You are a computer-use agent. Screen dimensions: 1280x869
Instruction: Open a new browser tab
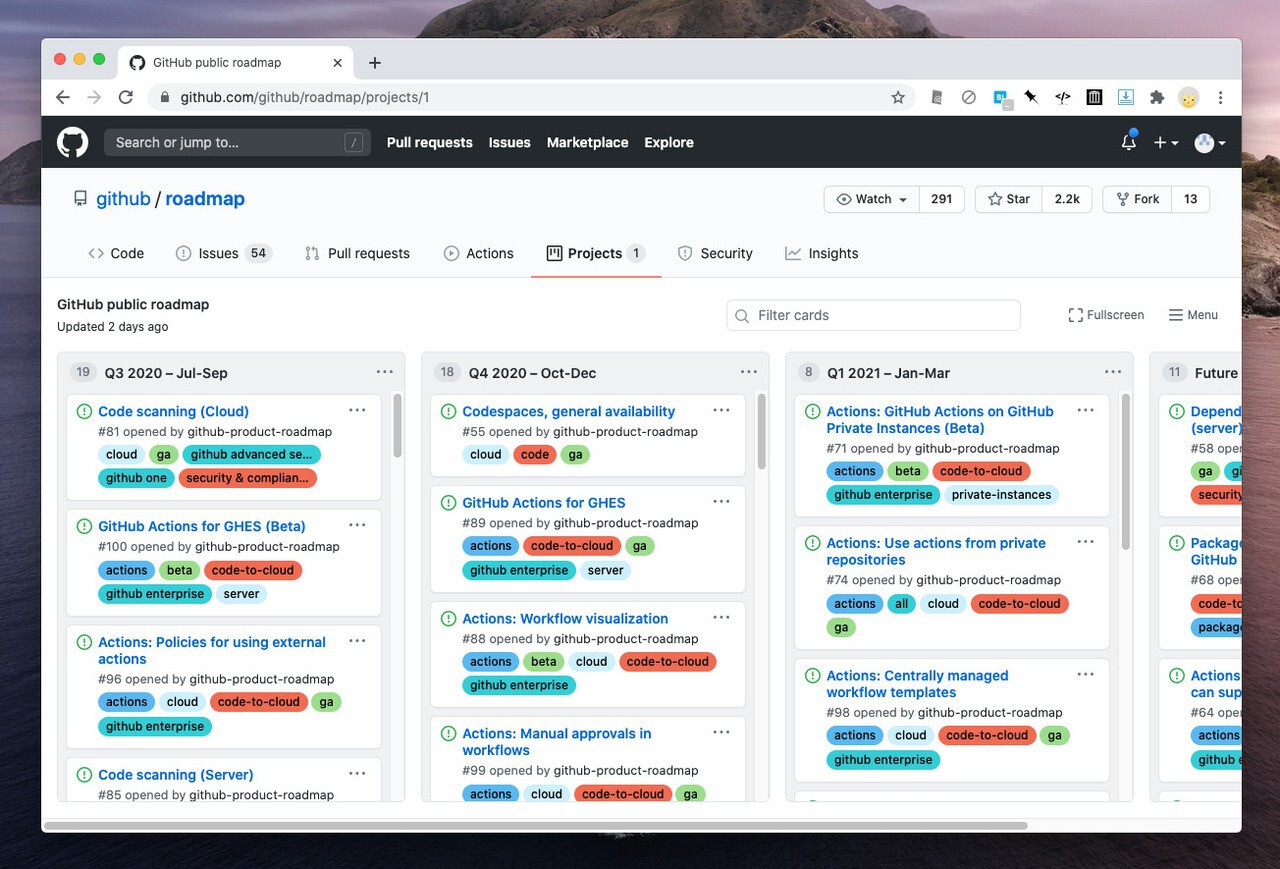[374, 62]
